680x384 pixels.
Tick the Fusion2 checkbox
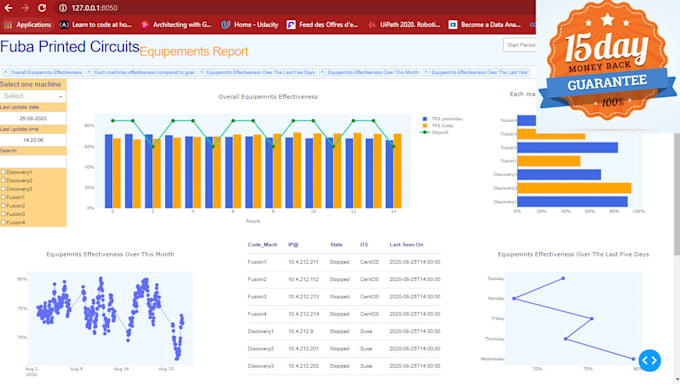tap(3, 205)
